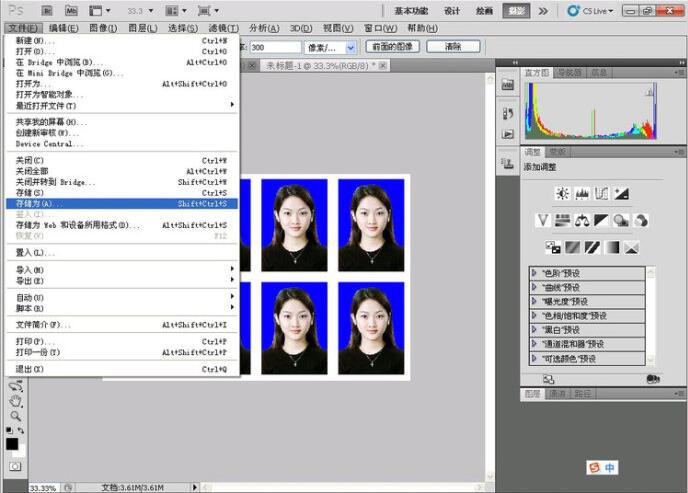Switch to the 导航器 panel tab
The image size is (688, 493).
(571, 73)
